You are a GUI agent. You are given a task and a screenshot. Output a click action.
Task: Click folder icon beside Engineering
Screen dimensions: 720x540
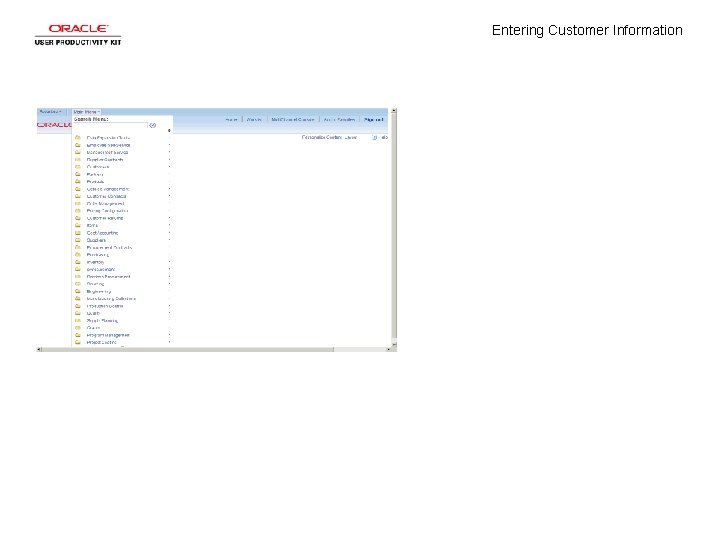78,291
